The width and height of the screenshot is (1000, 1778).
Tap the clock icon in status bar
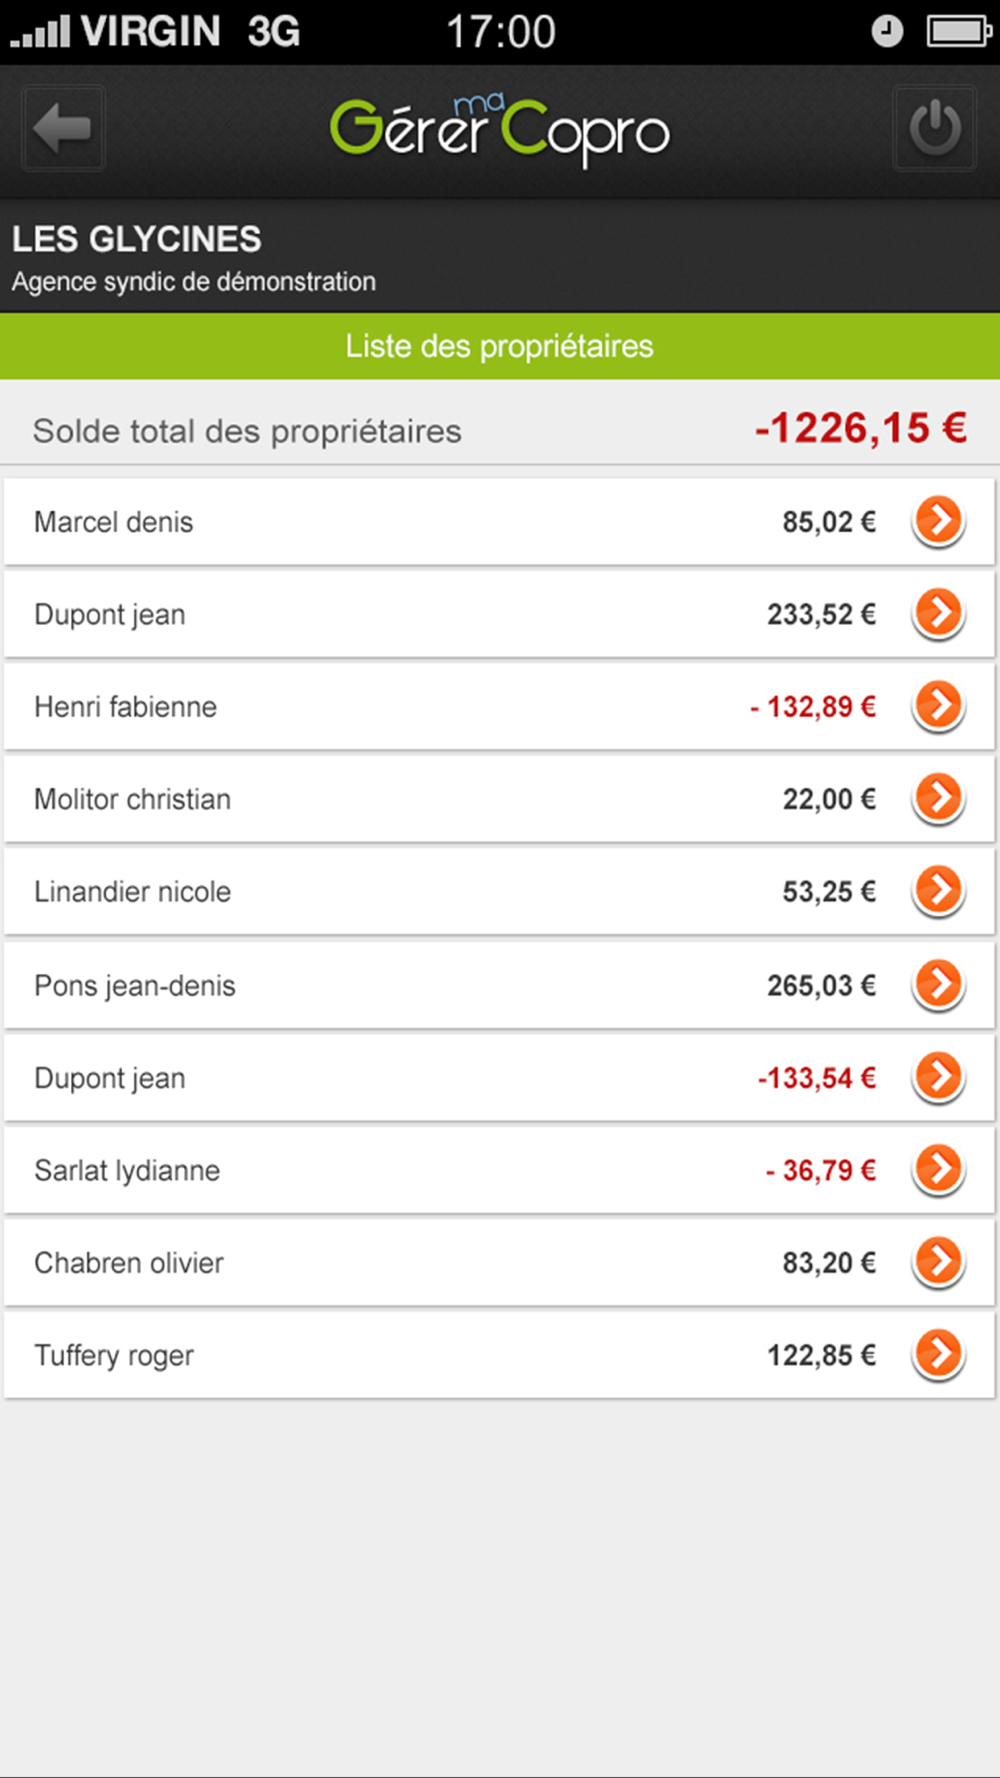pyautogui.click(x=886, y=31)
